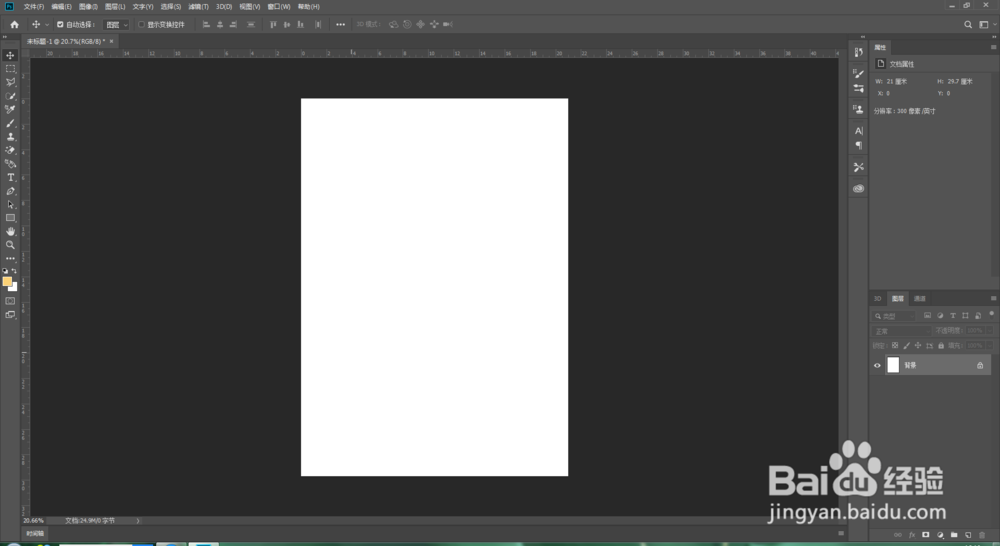Enable the 显示变换控件 checkbox

[142, 25]
